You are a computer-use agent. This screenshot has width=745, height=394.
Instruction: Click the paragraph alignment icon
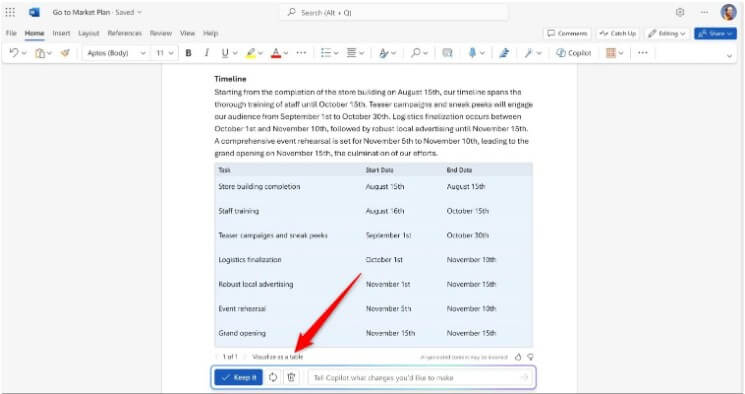click(352, 53)
